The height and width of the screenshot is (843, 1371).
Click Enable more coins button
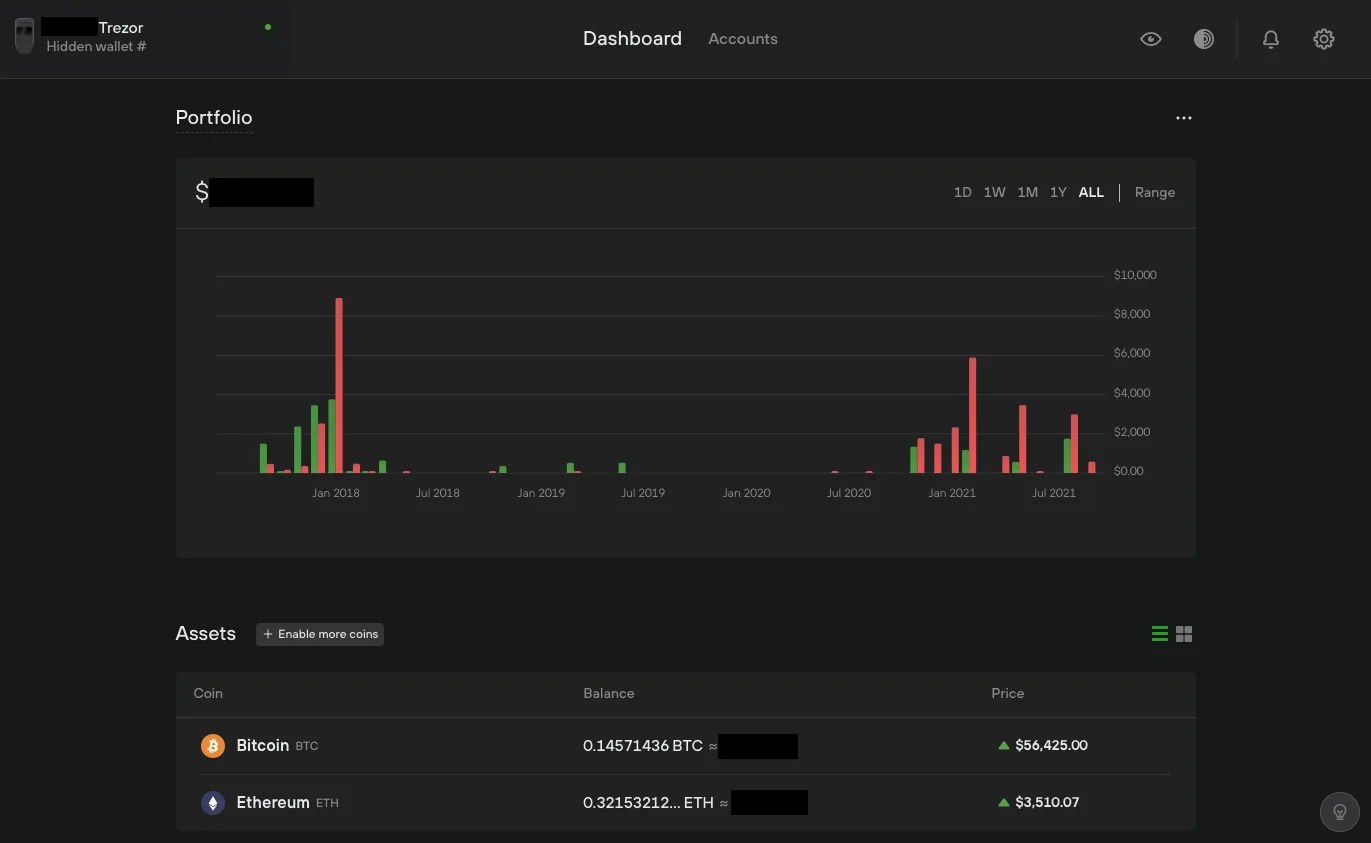tap(320, 634)
